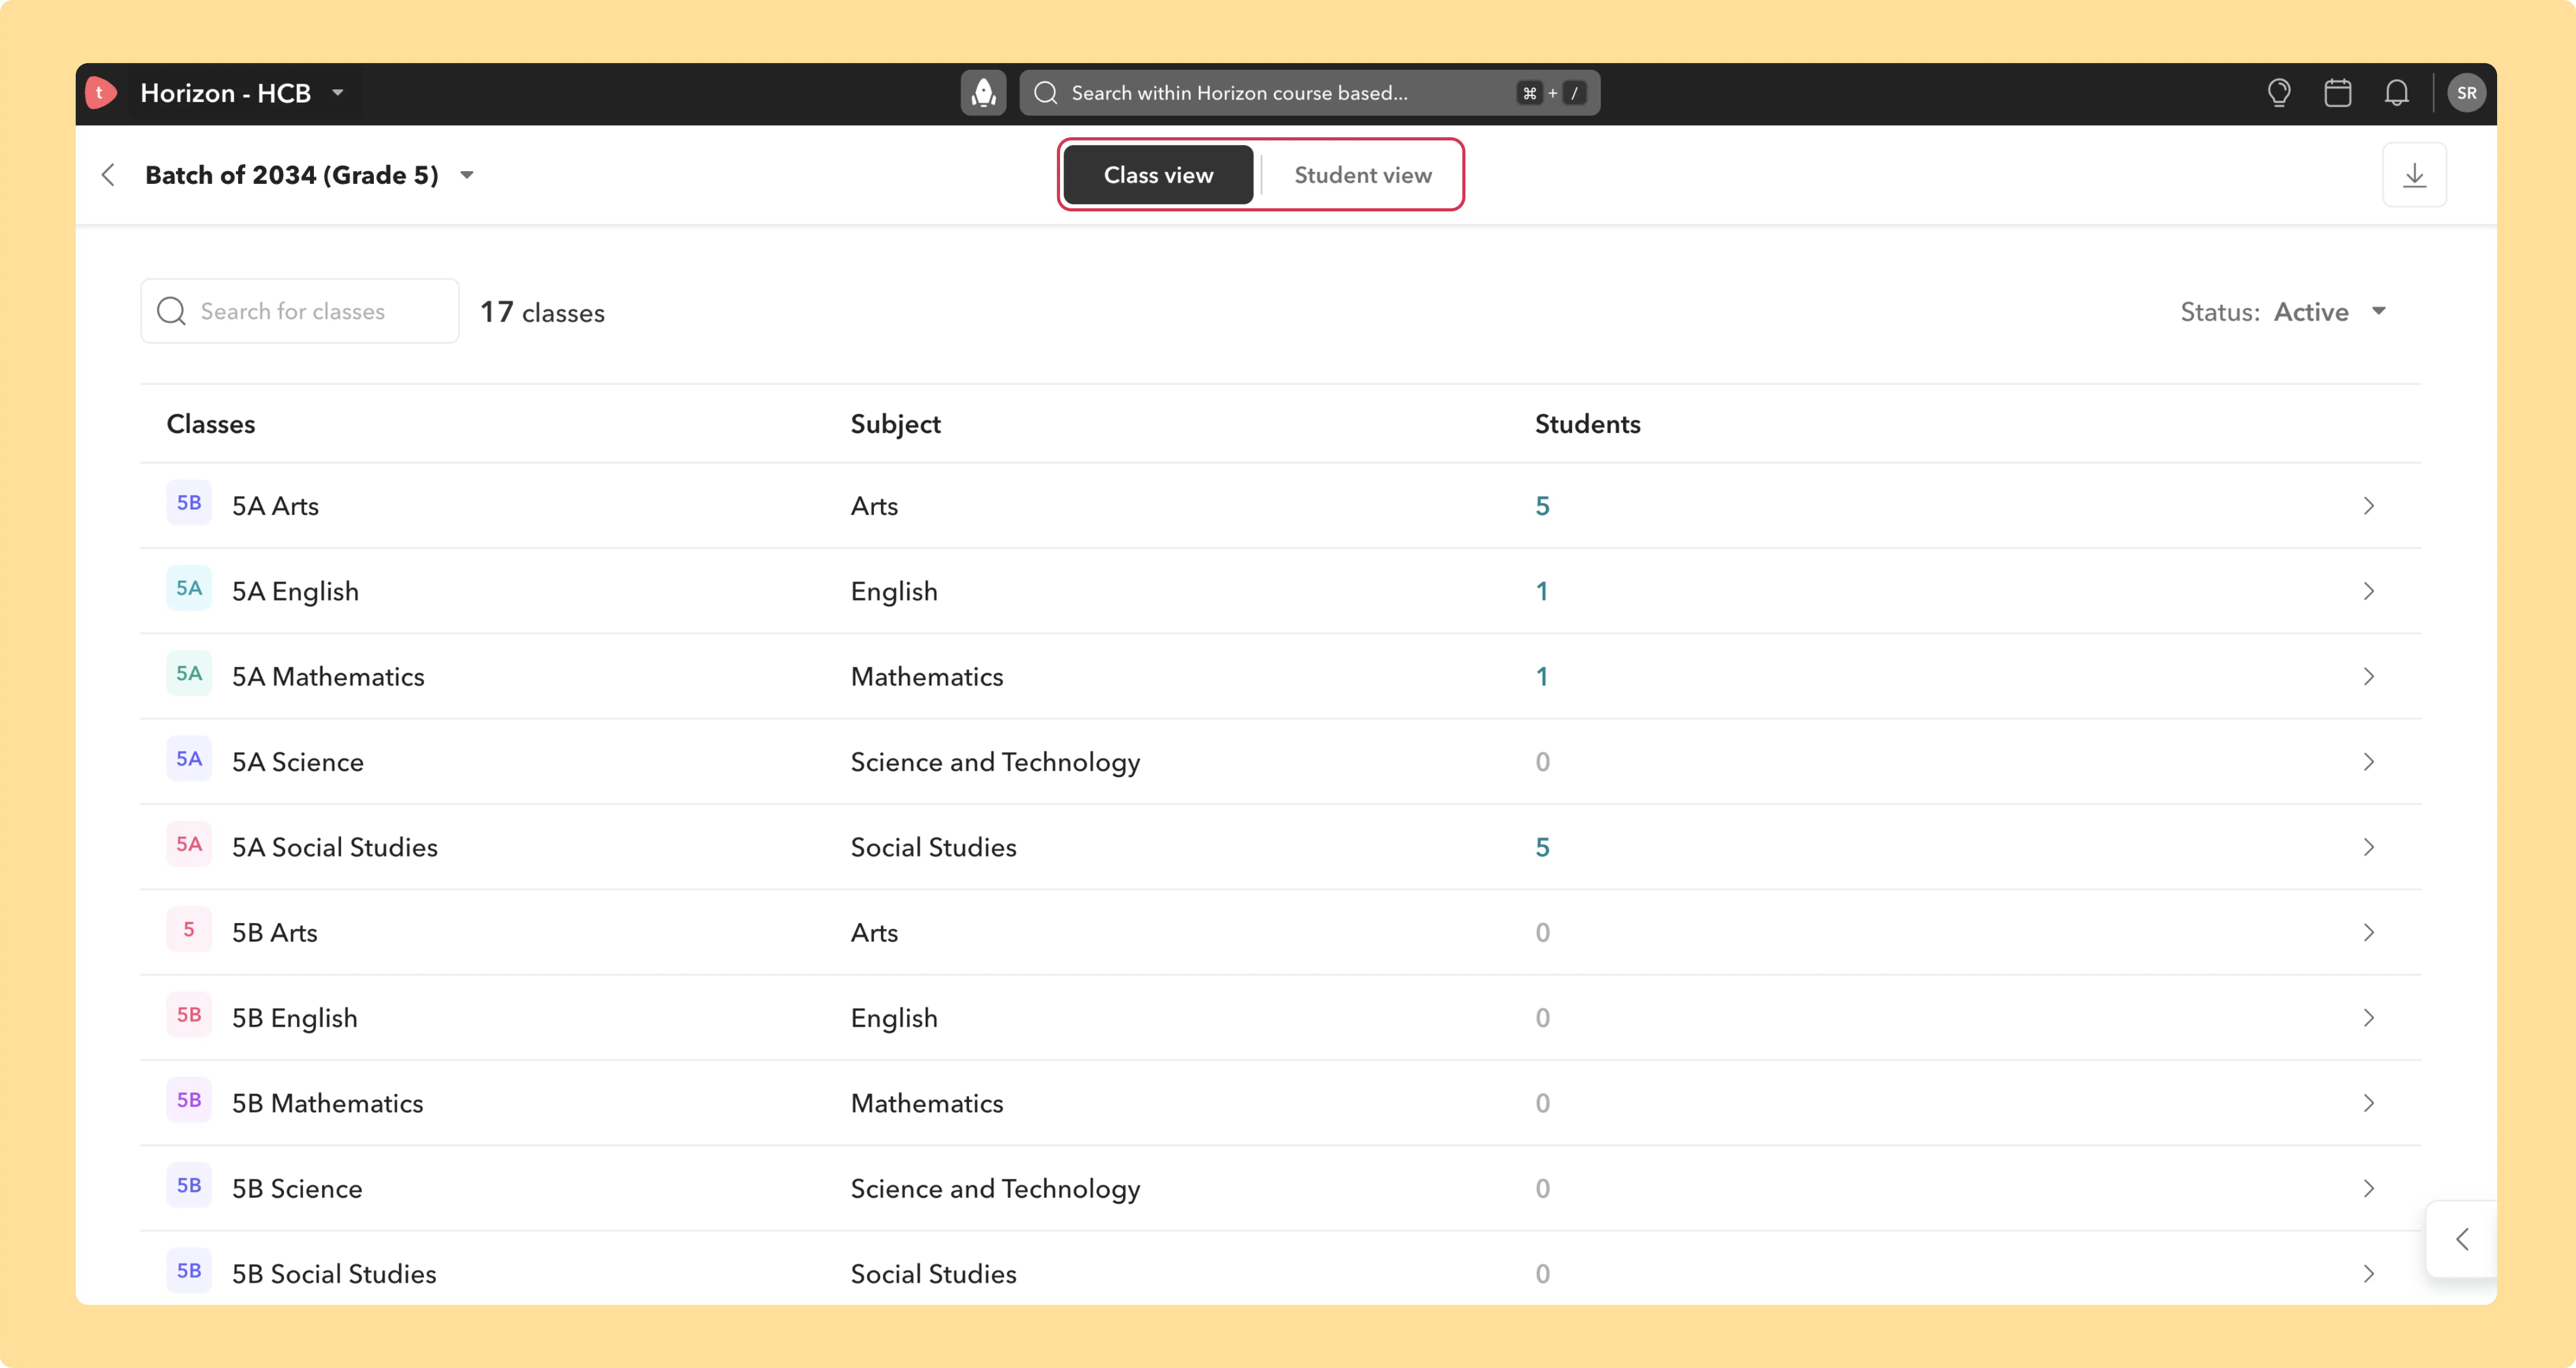This screenshot has height=1368, width=2576.
Task: Open 5B Mathematics row chevron
Action: point(2369,1103)
